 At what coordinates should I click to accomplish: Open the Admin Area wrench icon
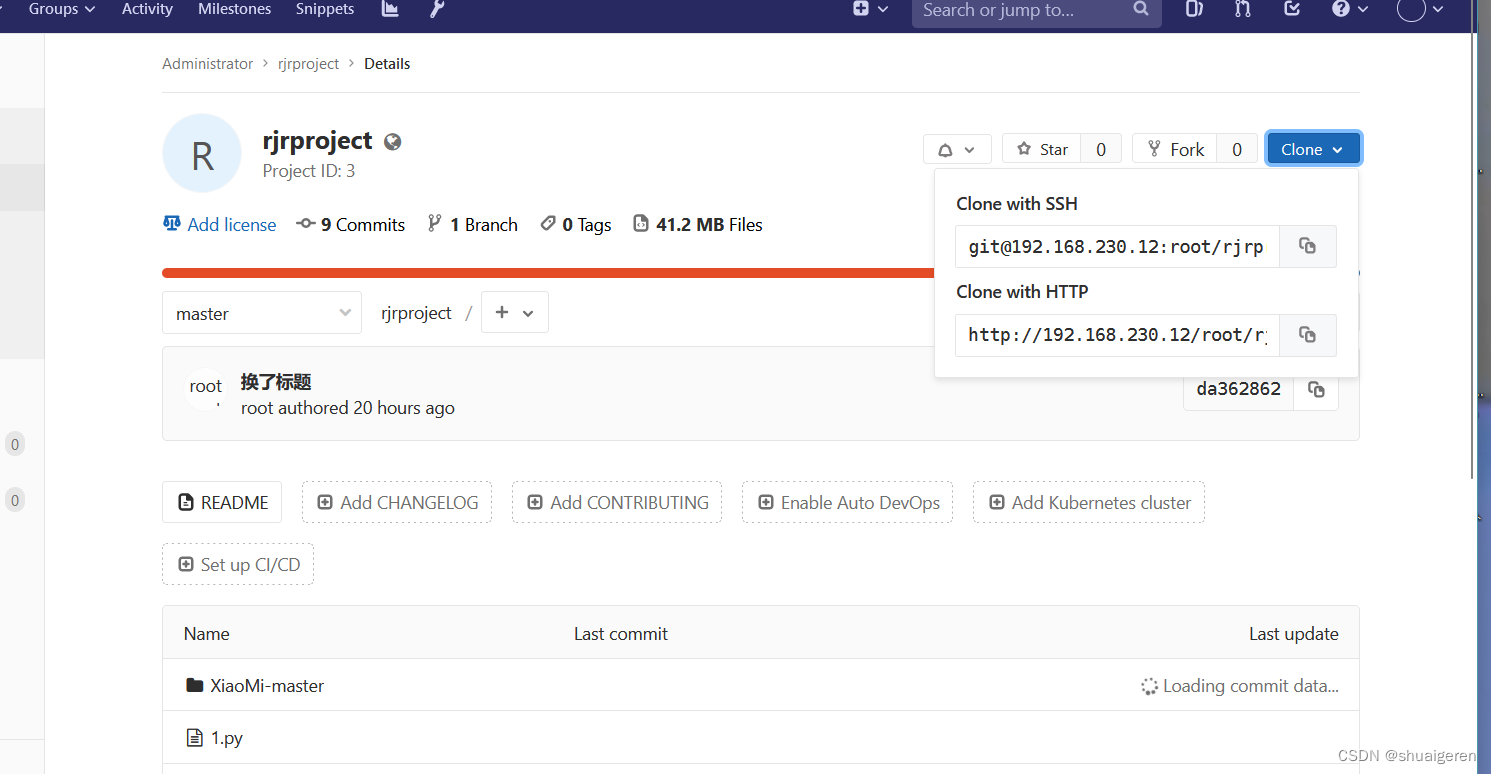tap(435, 10)
